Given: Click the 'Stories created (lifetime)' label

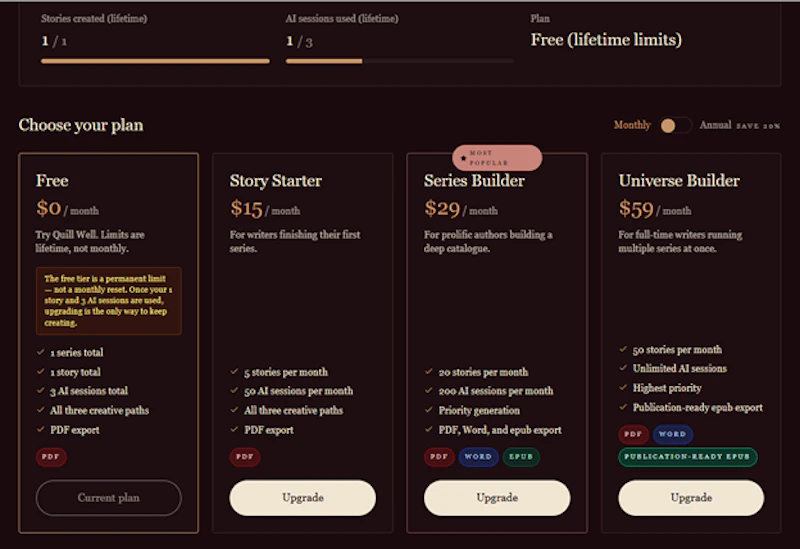Looking at the screenshot, I should point(94,18).
